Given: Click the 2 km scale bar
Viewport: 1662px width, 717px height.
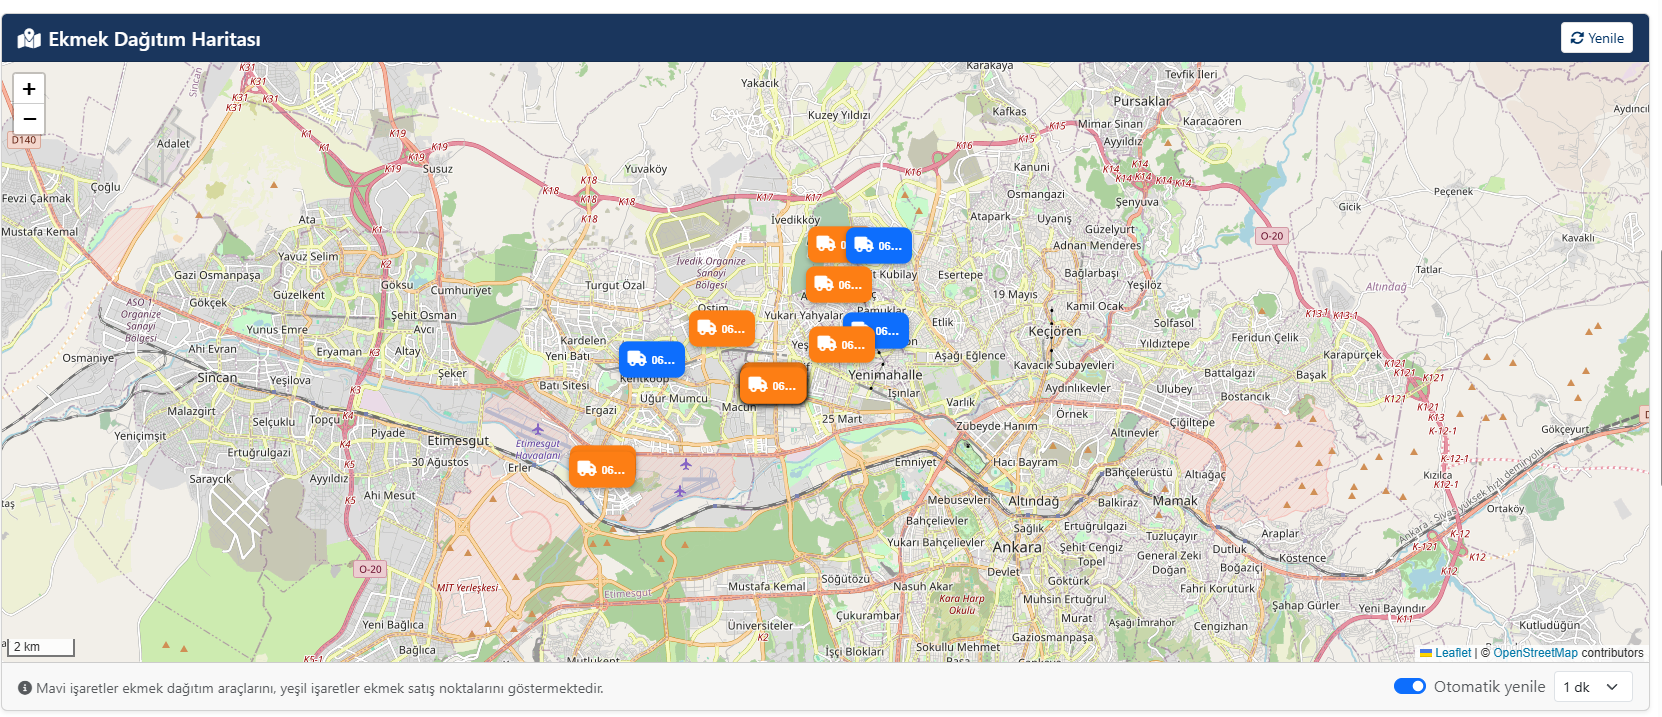Looking at the screenshot, I should pos(42,647).
